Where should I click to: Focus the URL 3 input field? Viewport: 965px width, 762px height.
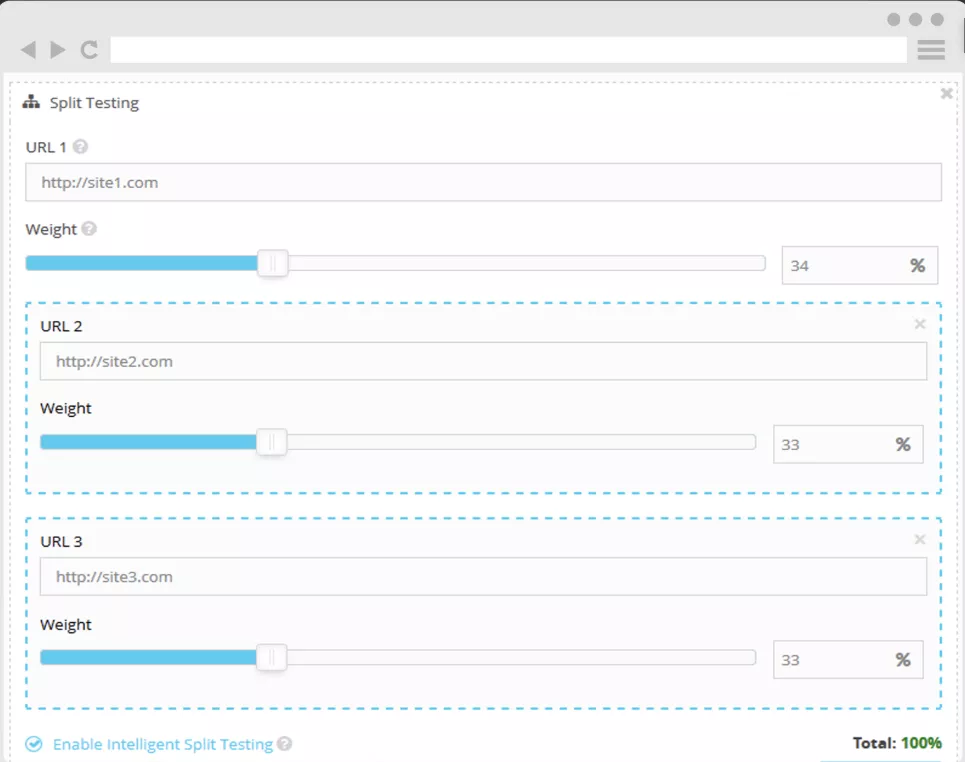(x=483, y=577)
